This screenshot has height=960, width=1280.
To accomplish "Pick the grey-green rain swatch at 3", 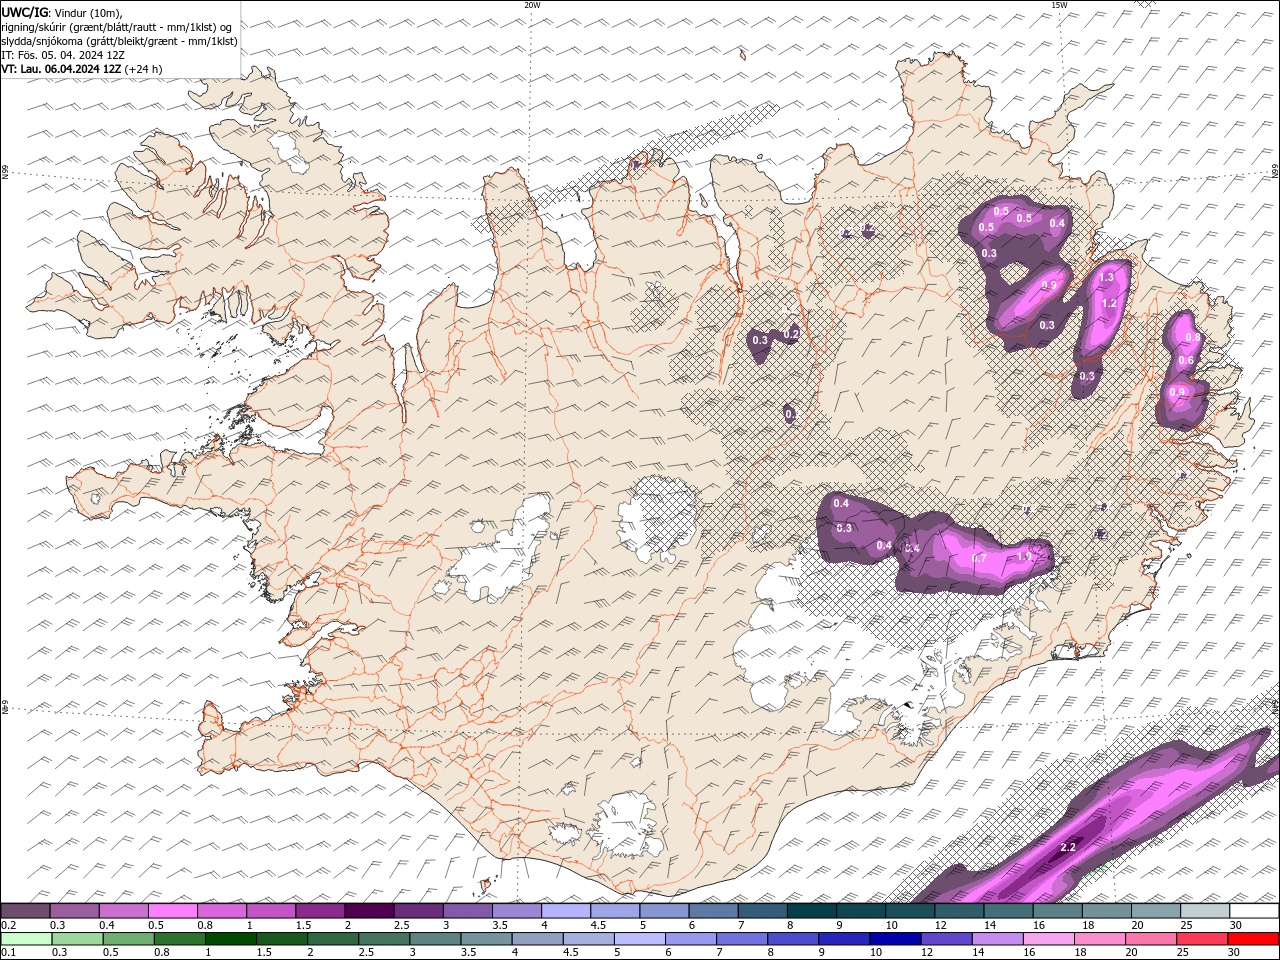I will [x=435, y=939].
